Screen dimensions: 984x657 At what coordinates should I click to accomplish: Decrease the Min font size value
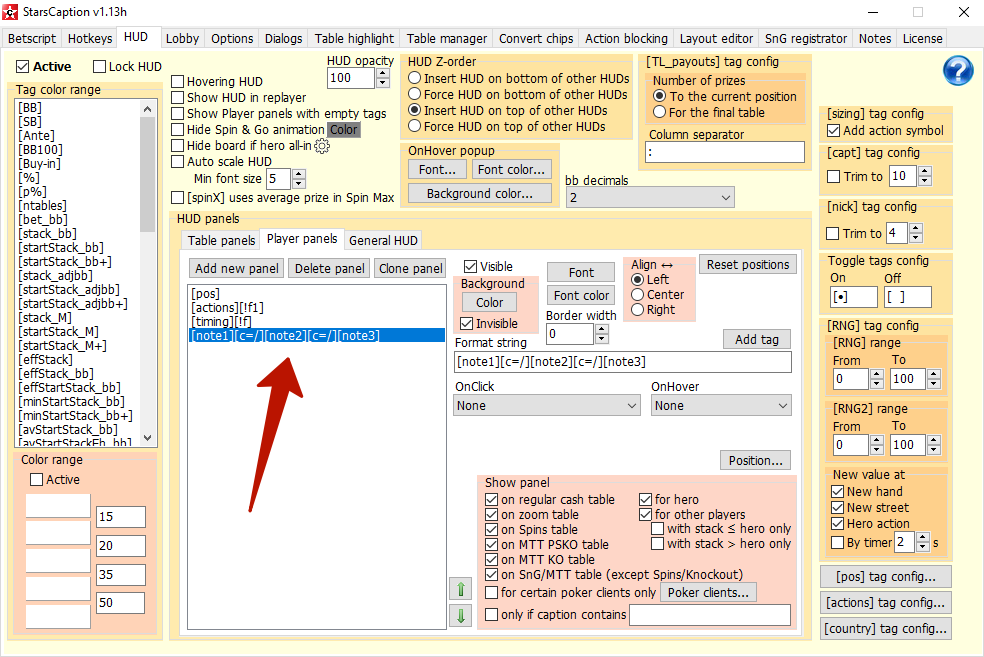pyautogui.click(x=298, y=184)
